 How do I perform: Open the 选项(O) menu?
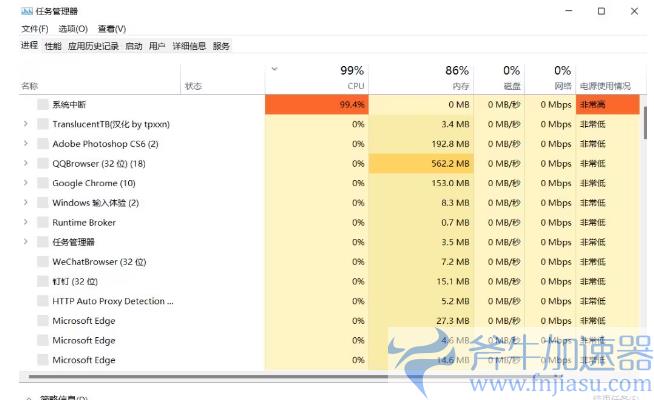click(72, 29)
